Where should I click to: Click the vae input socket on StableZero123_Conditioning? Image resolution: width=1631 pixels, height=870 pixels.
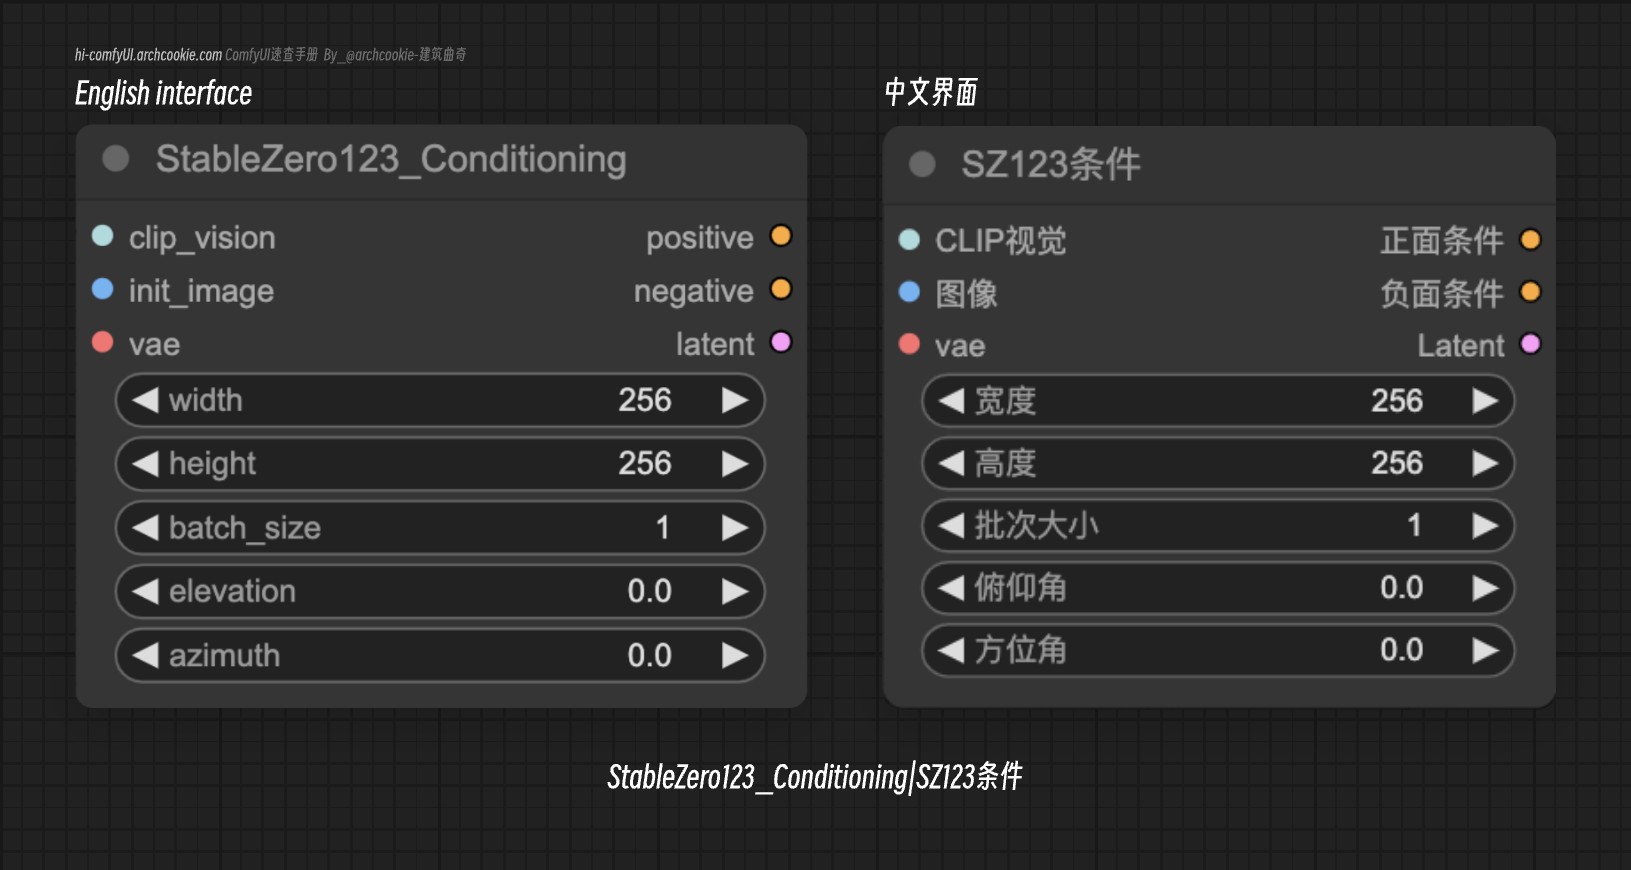(x=102, y=342)
